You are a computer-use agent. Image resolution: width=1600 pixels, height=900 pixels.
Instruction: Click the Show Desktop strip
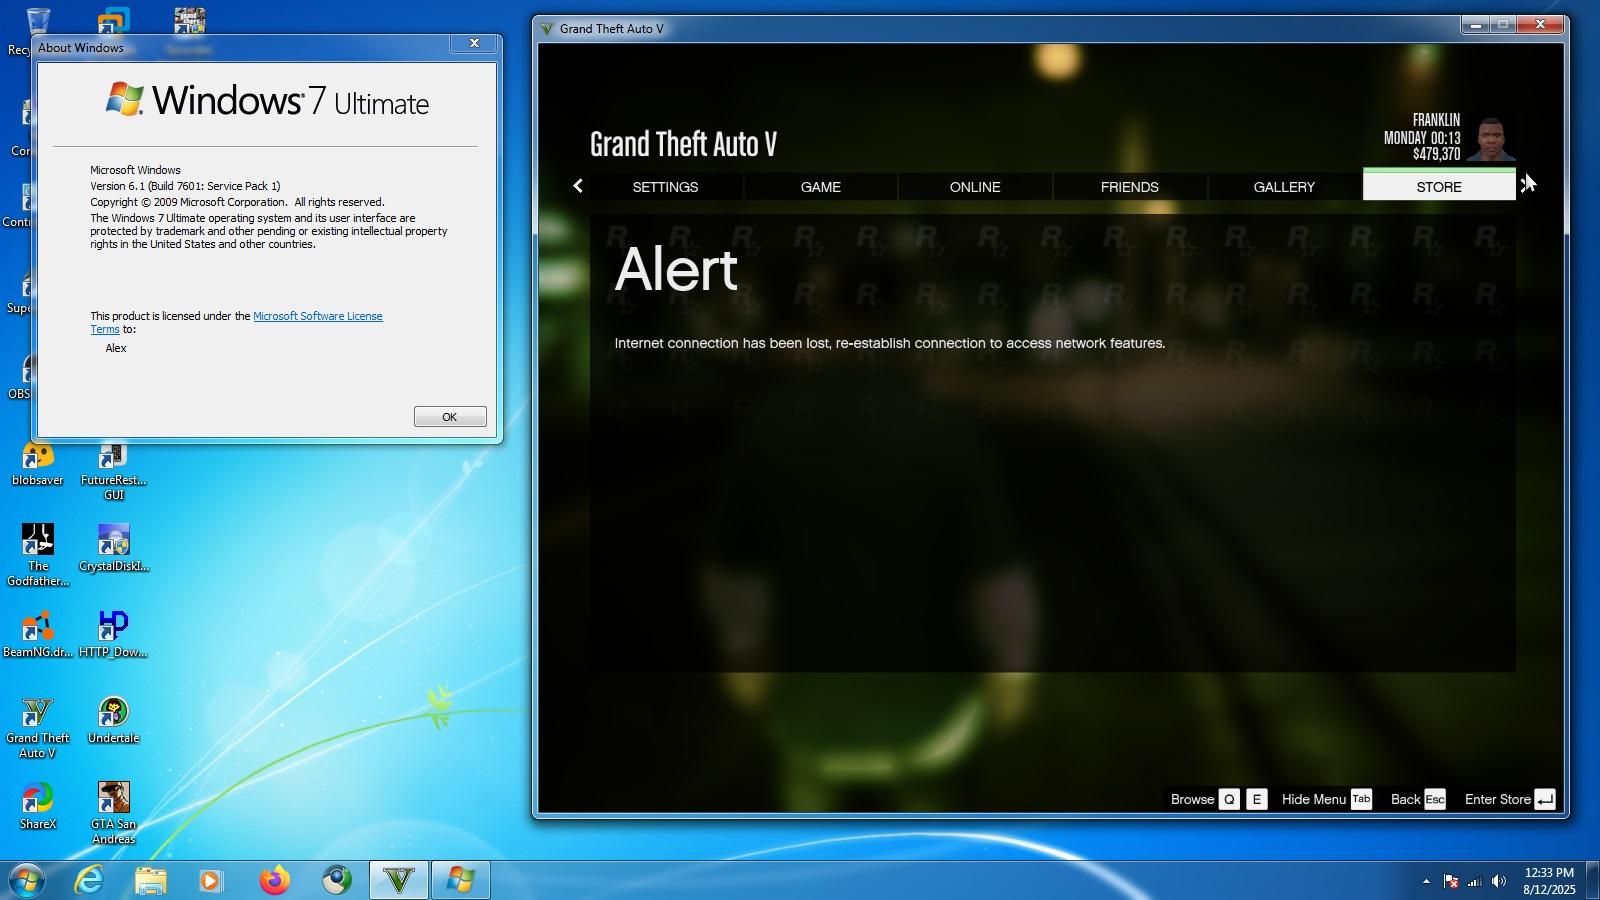point(1592,880)
